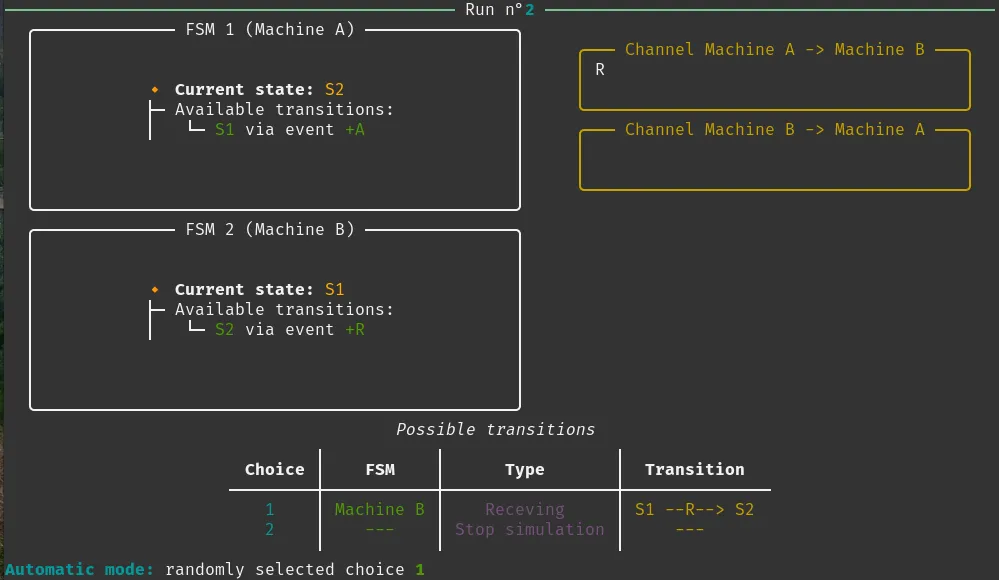The height and width of the screenshot is (580, 999).
Task: Click the Transition column header
Action: (694, 470)
